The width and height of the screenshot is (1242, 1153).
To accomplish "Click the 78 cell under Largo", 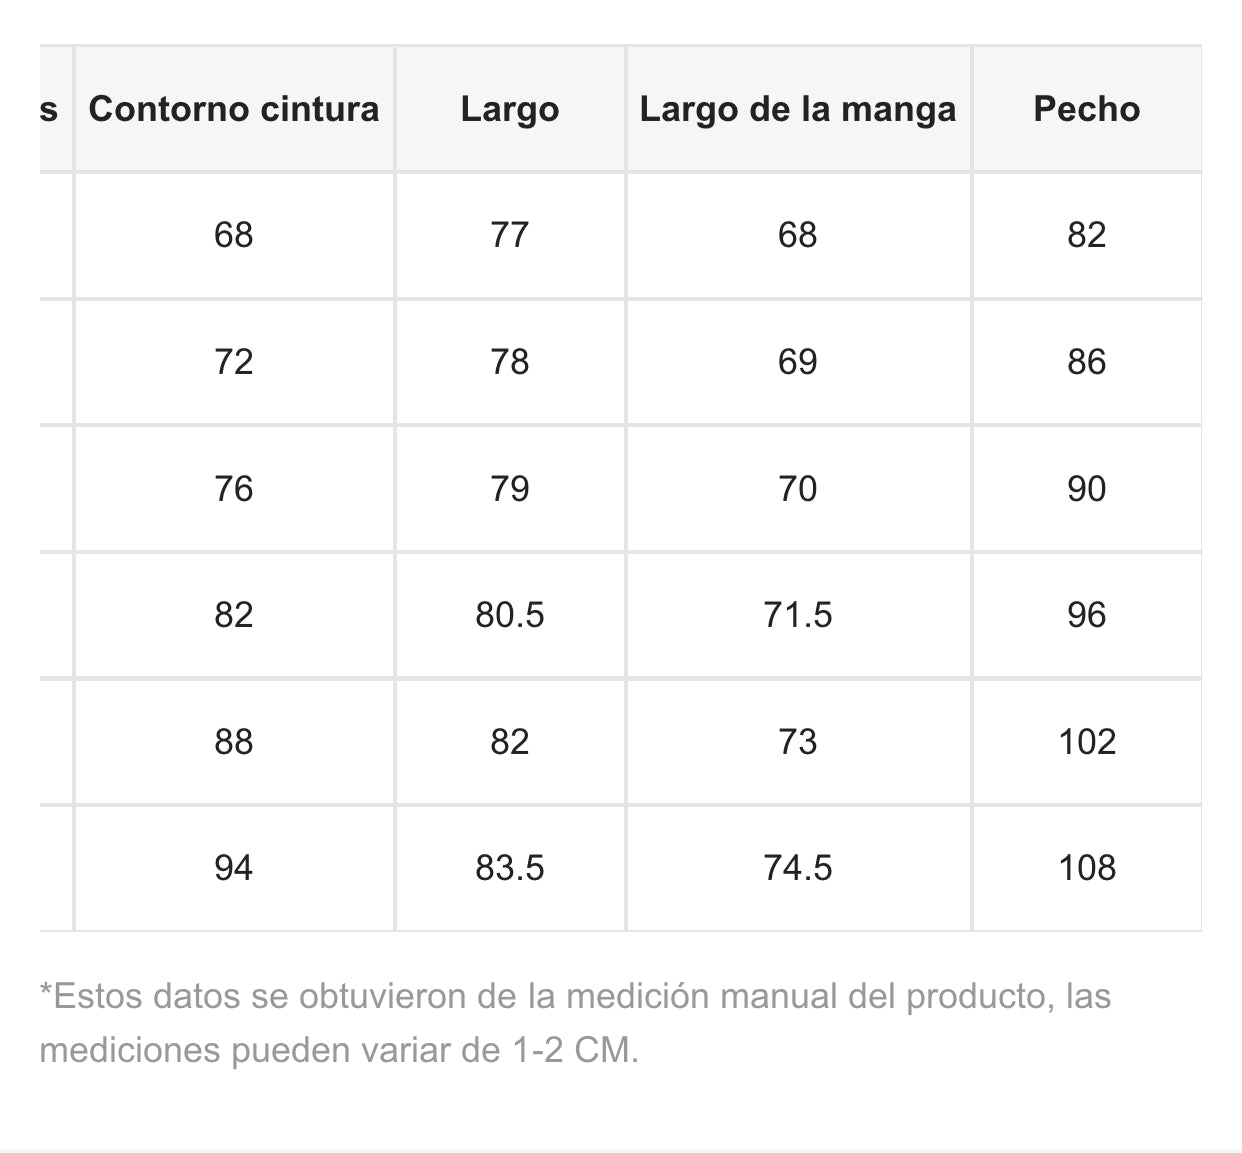I will (x=510, y=361).
